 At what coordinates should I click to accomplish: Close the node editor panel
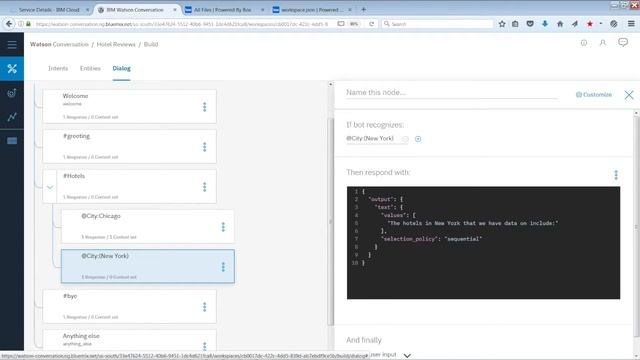pyautogui.click(x=629, y=95)
